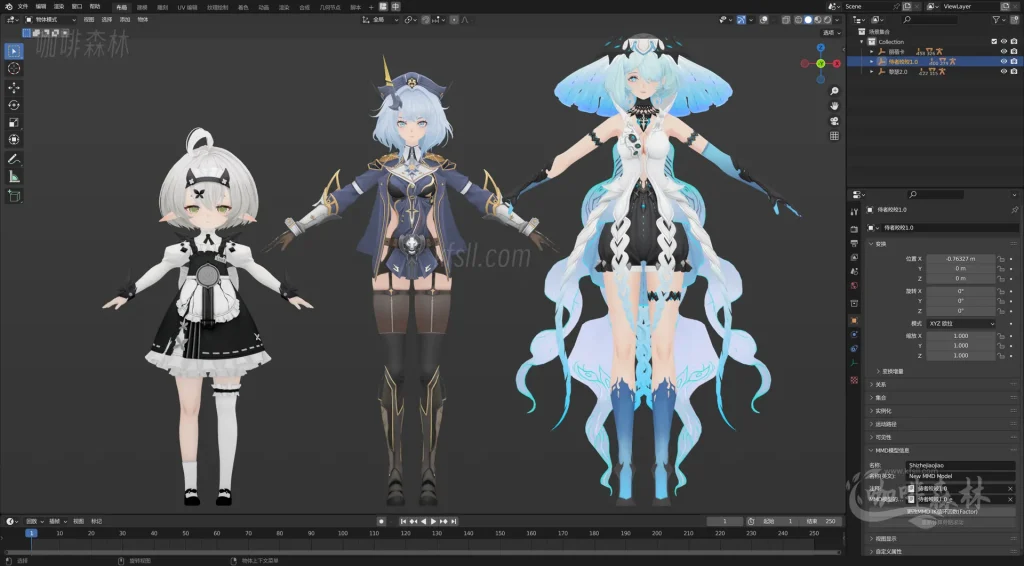Open the viewport shading options dropdown arrow
Screen dimensions: 1024x566
click(837, 20)
